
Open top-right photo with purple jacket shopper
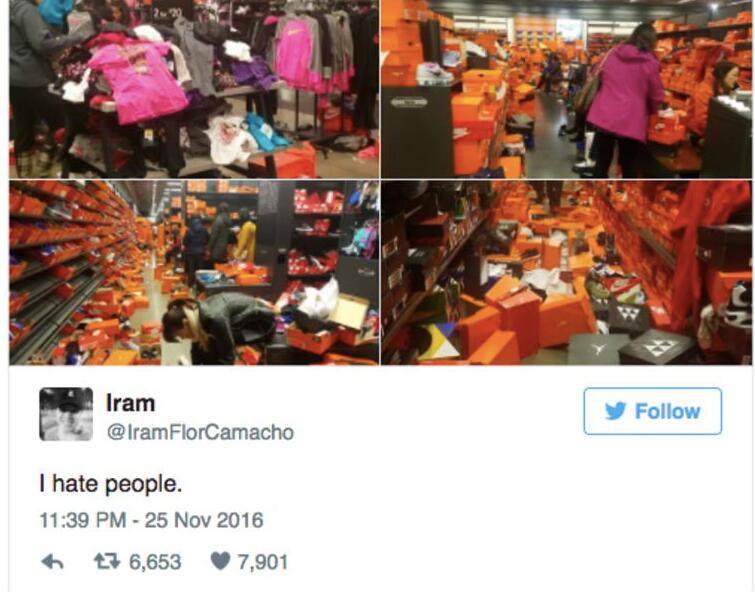[x=566, y=89]
